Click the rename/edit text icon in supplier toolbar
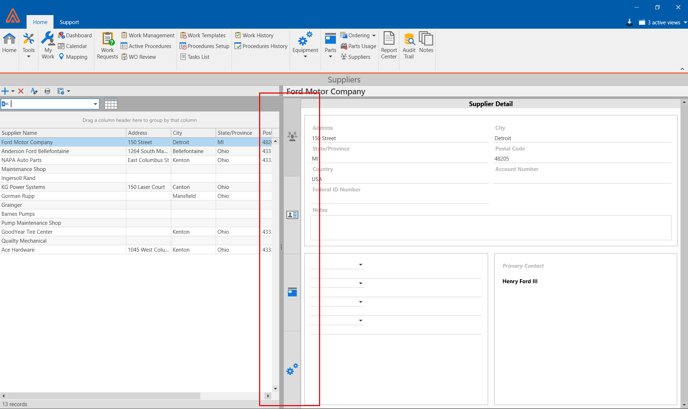The height and width of the screenshot is (409, 688). (x=34, y=91)
